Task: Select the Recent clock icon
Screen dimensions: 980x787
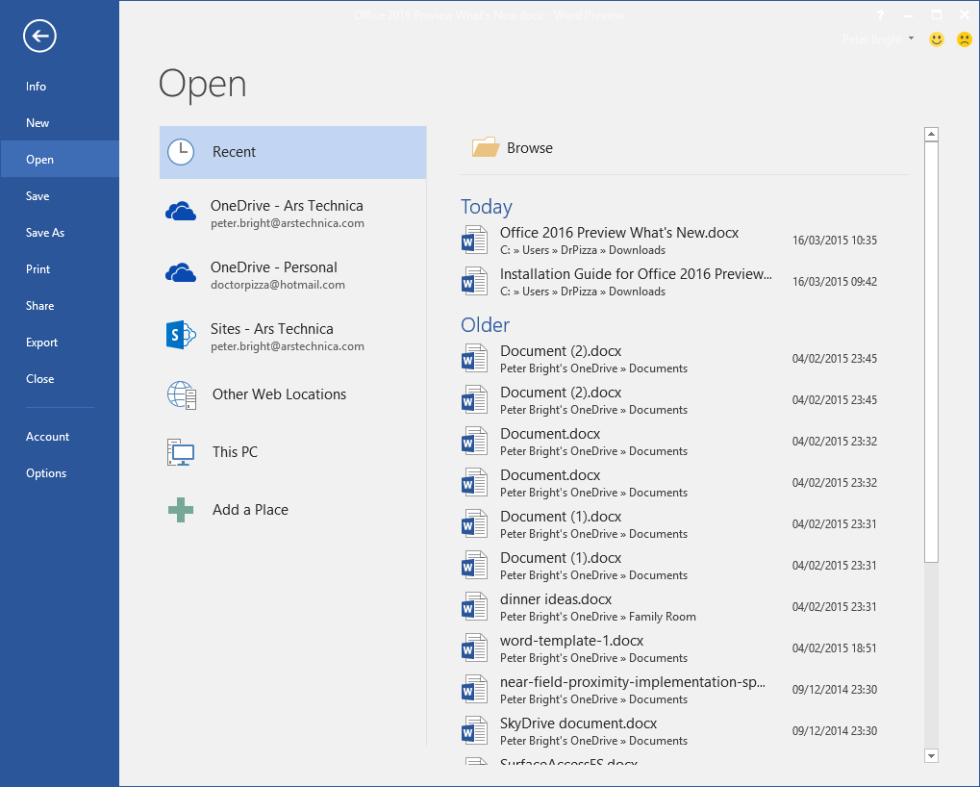Action: [x=181, y=152]
